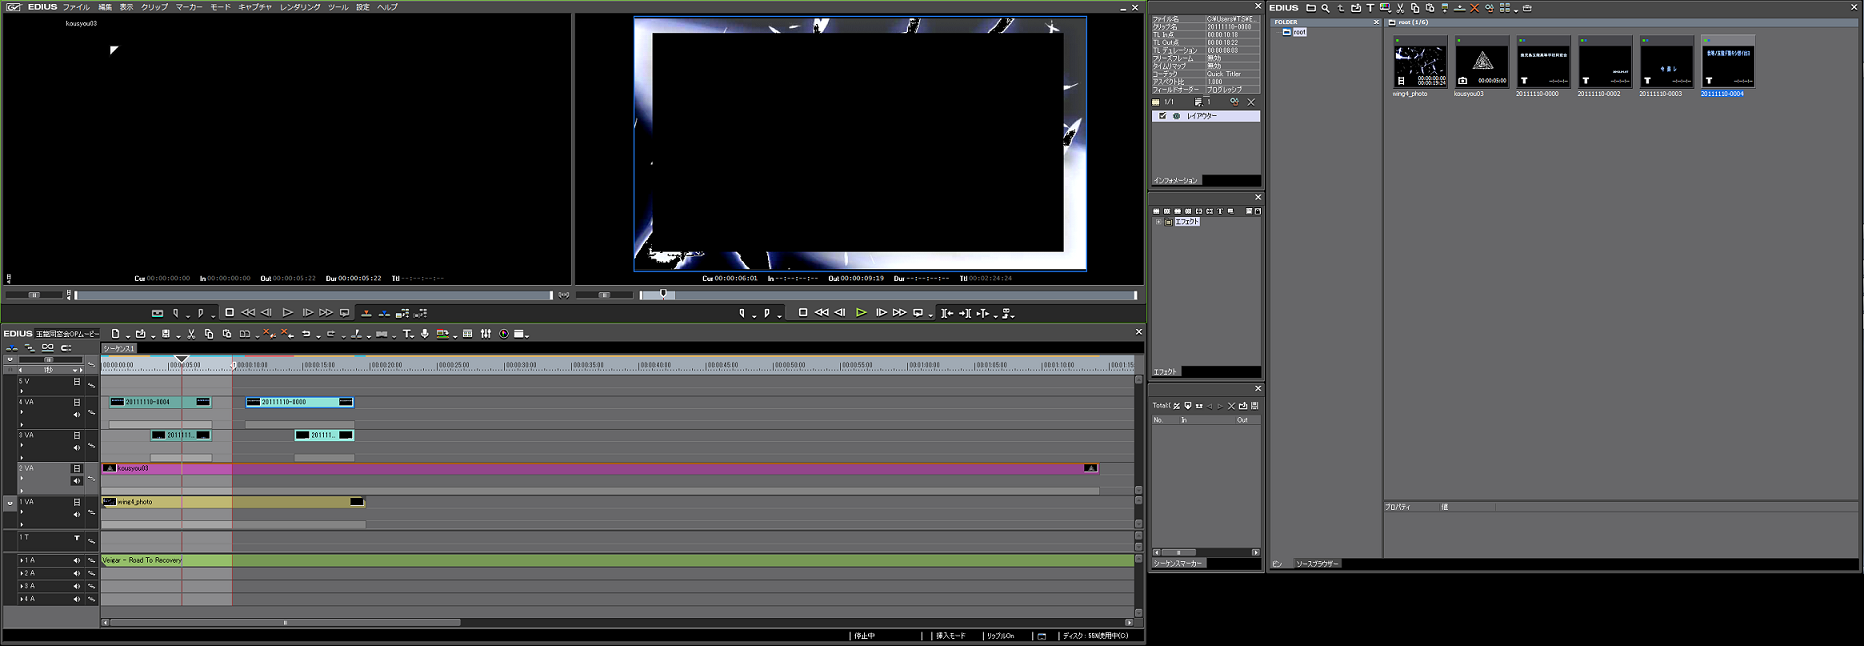Click the Search icon in the bin toolbar
This screenshot has width=1864, height=646.
1325,8
